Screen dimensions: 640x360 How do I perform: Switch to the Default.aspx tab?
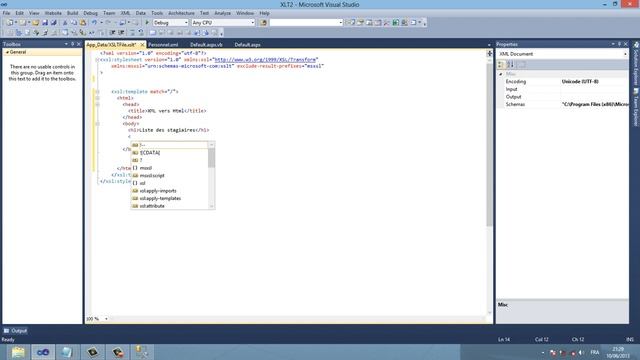[247, 44]
